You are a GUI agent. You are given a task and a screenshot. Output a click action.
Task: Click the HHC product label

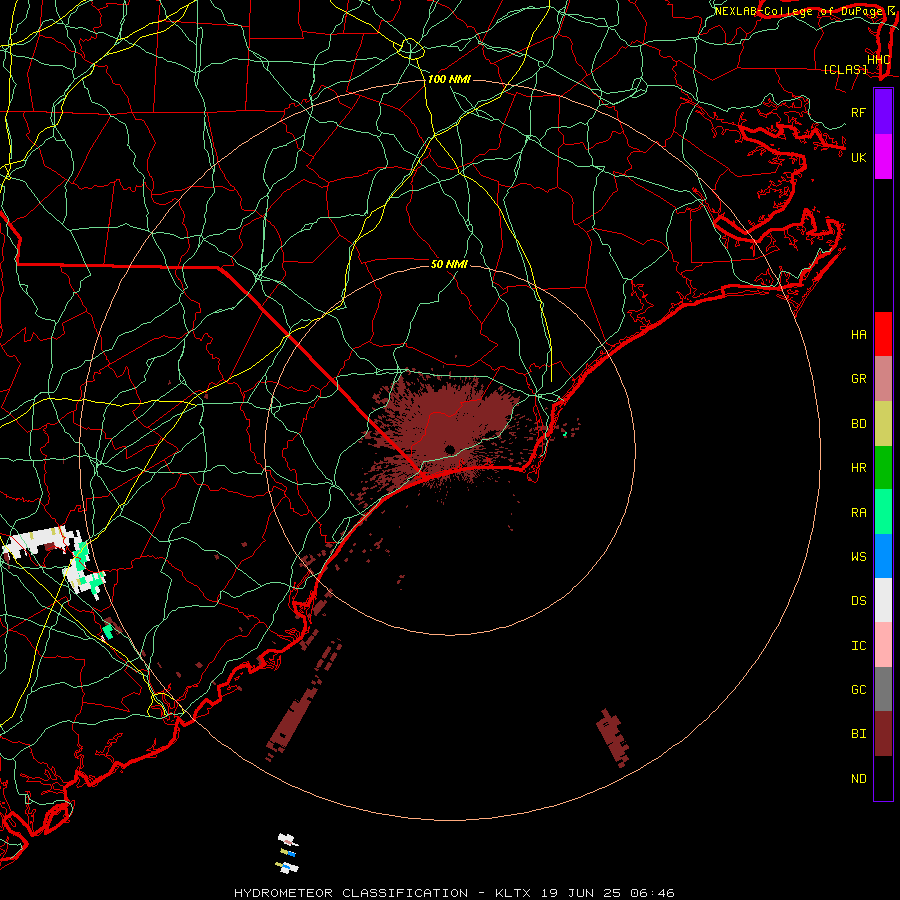pos(878,60)
